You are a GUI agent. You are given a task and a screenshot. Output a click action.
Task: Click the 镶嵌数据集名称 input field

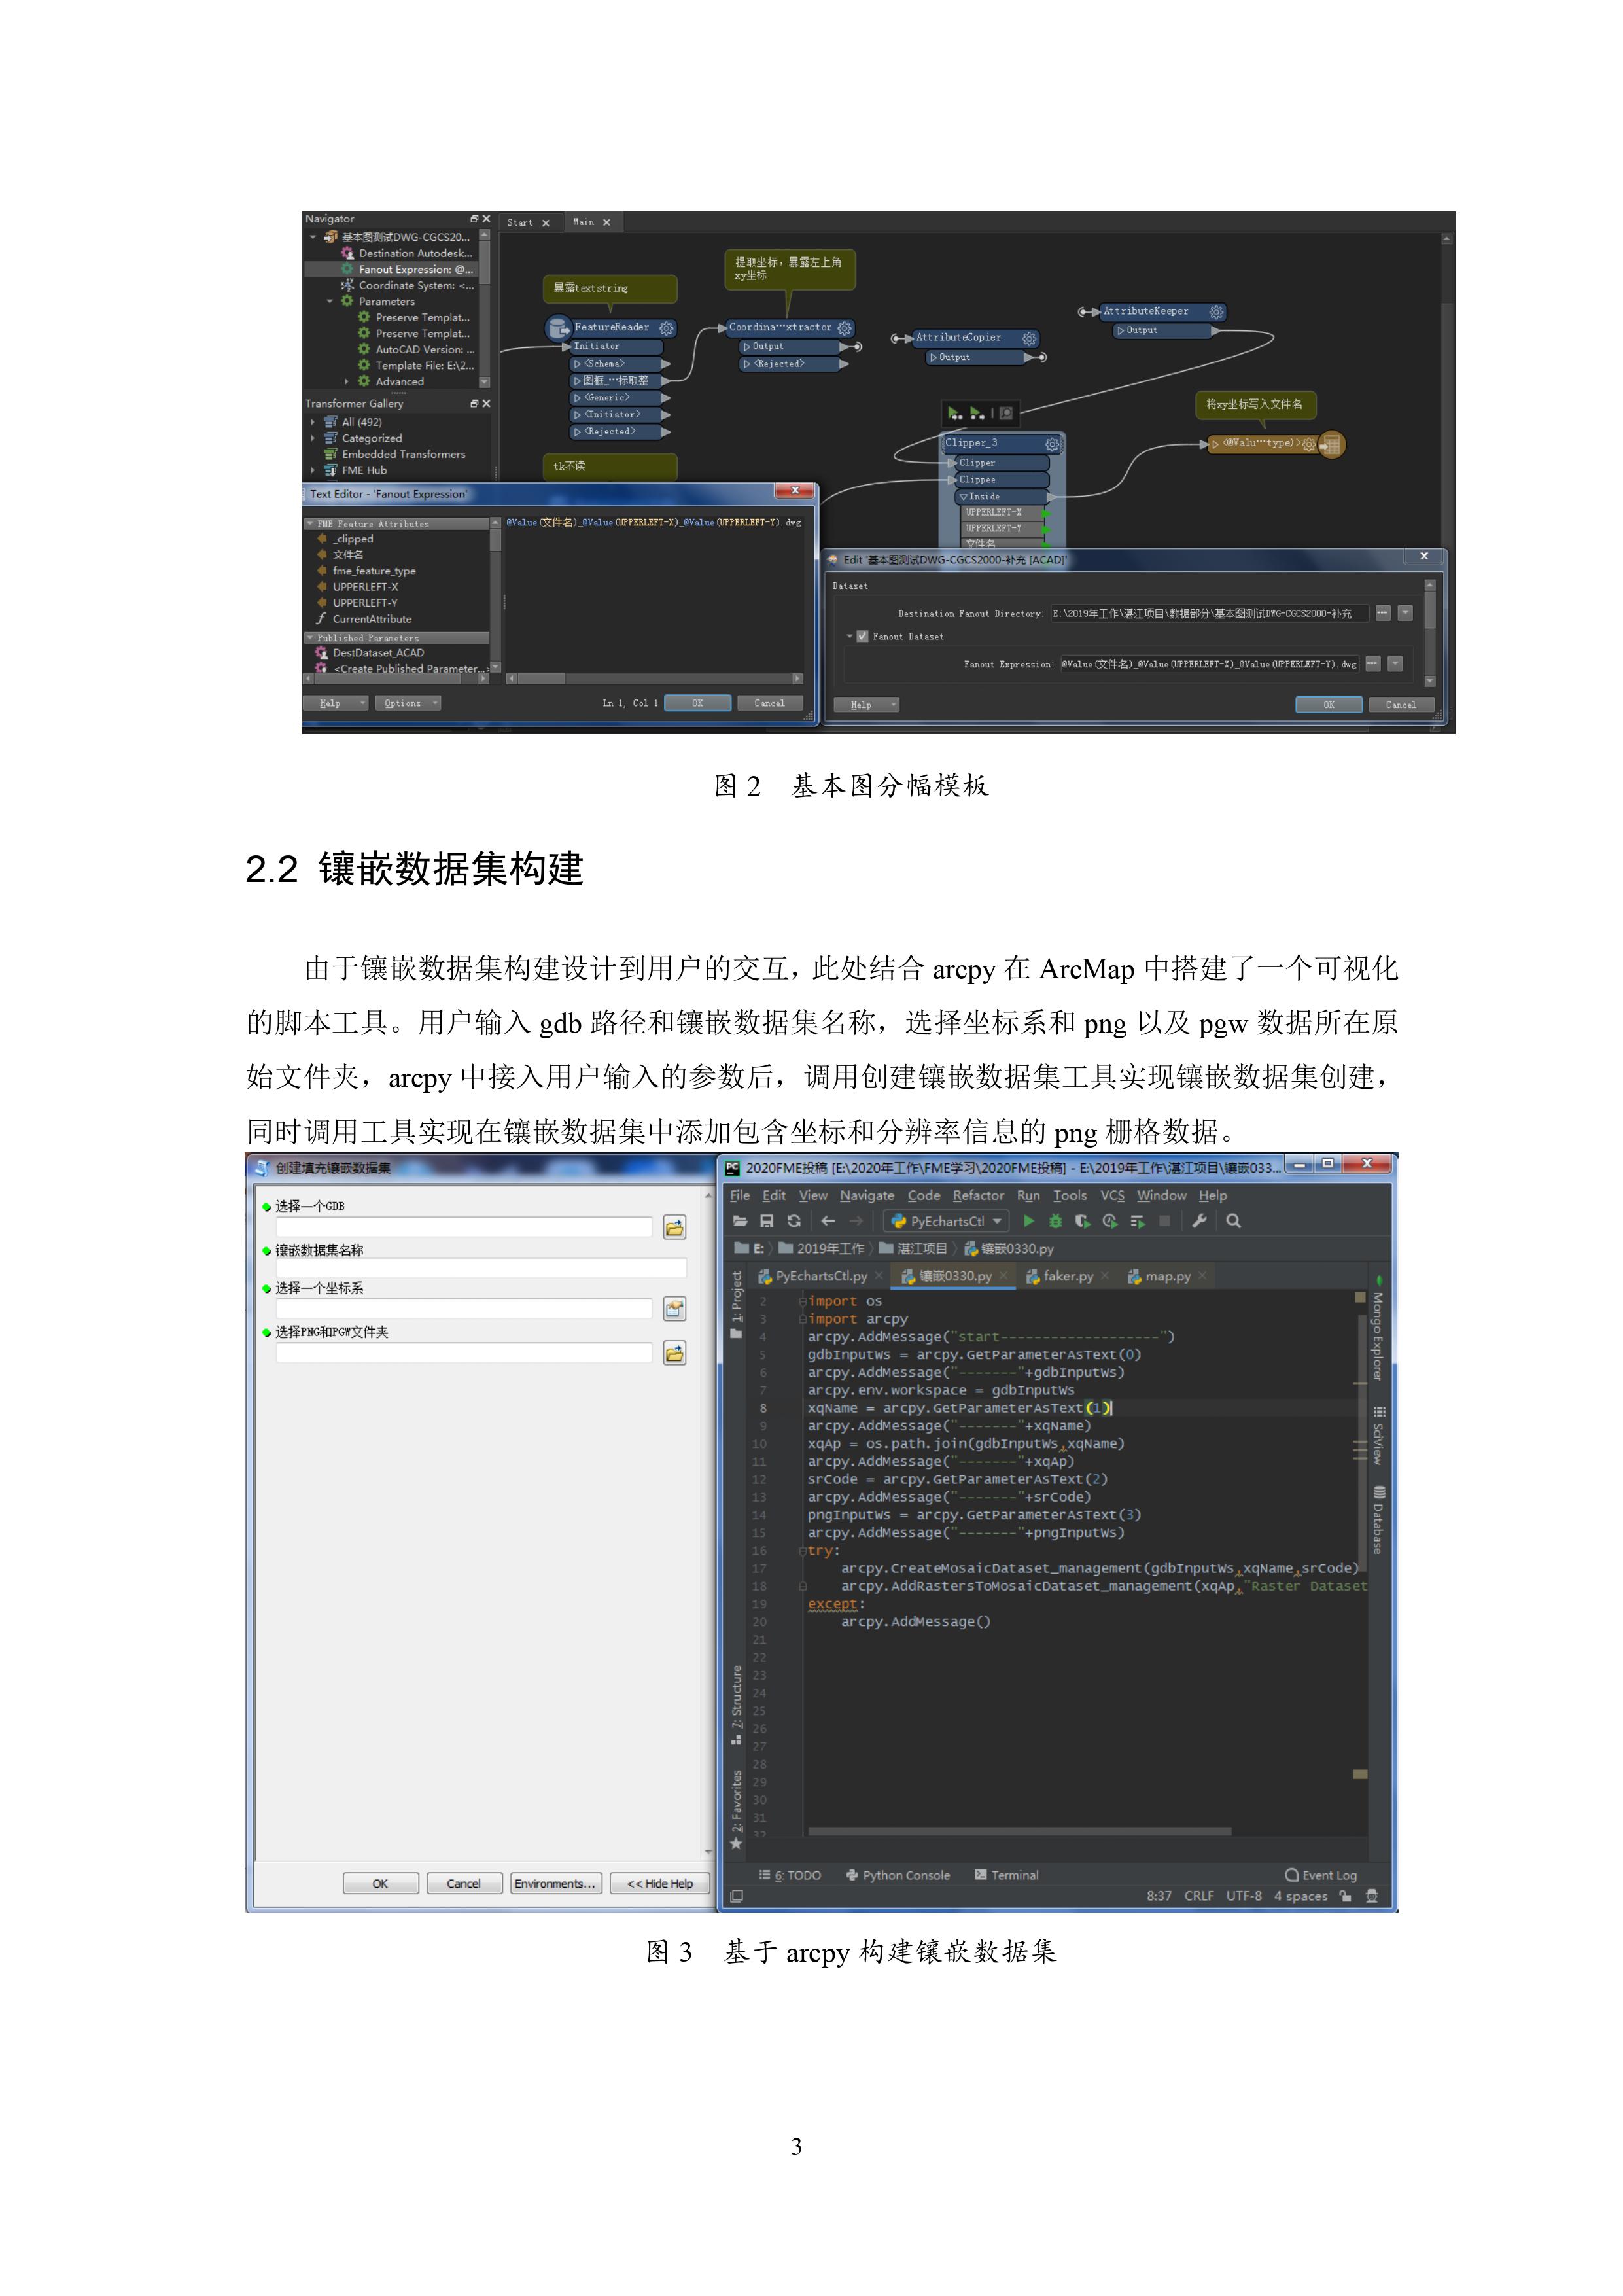[480, 1268]
